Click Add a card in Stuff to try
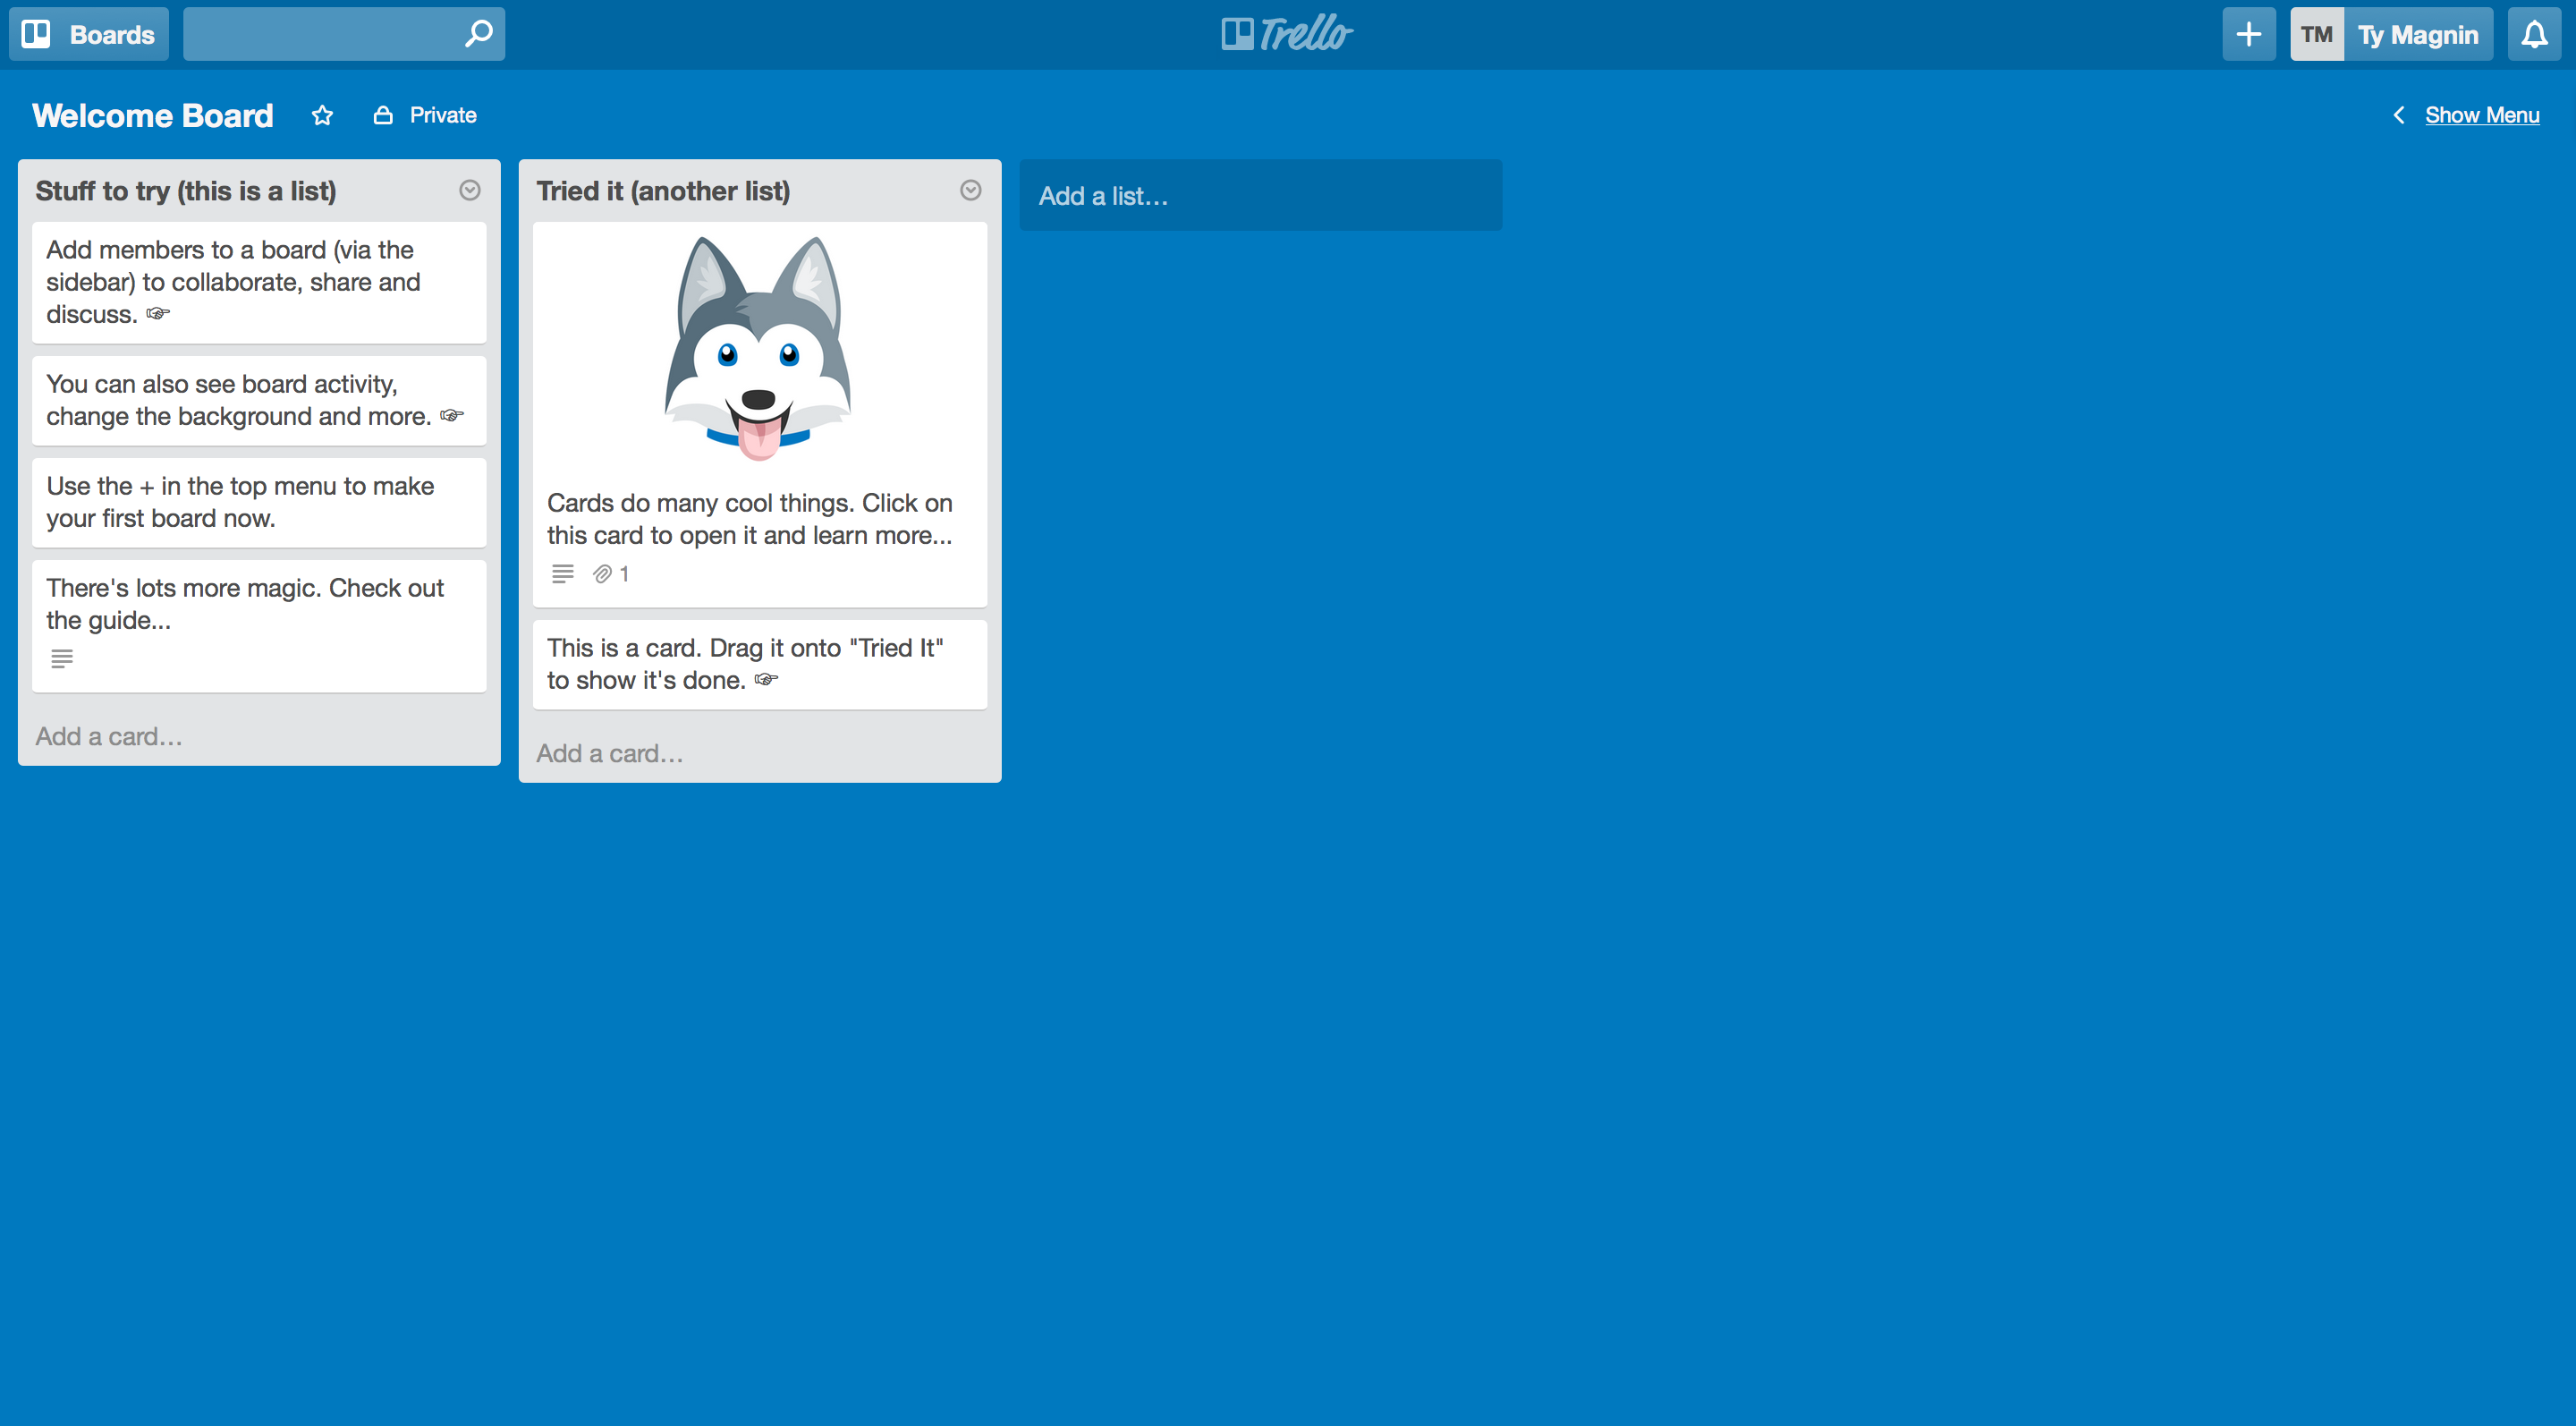2576x1426 pixels. point(109,736)
